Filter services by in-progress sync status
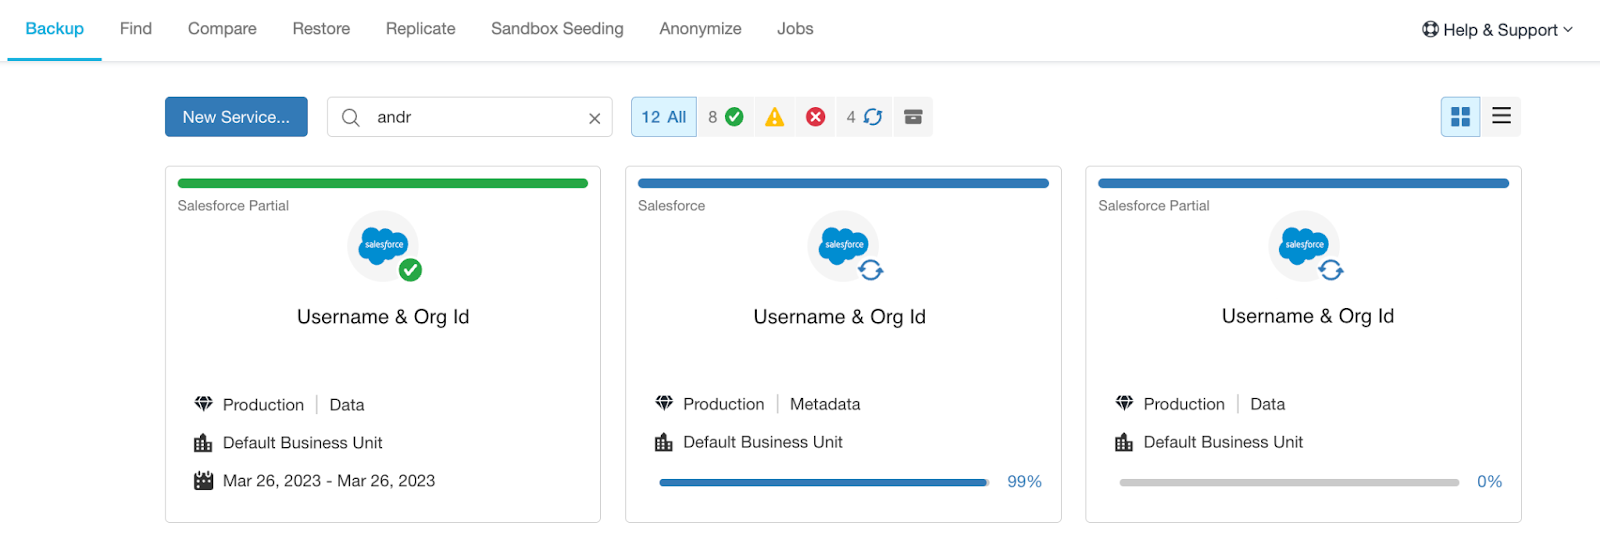The image size is (1600, 547). (x=864, y=117)
